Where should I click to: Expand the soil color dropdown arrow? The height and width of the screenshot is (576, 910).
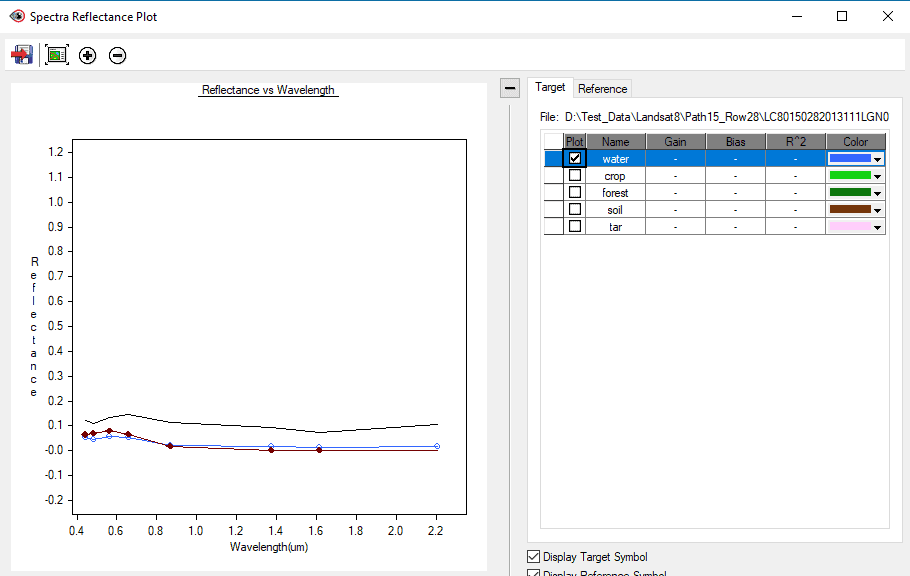coord(878,210)
